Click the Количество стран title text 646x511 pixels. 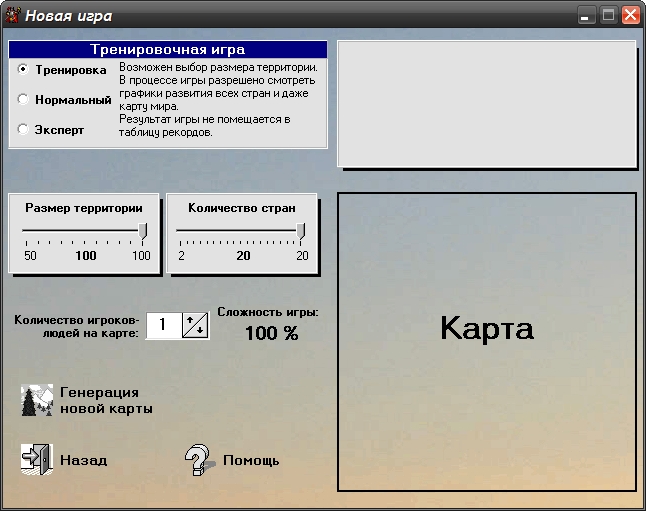click(242, 208)
